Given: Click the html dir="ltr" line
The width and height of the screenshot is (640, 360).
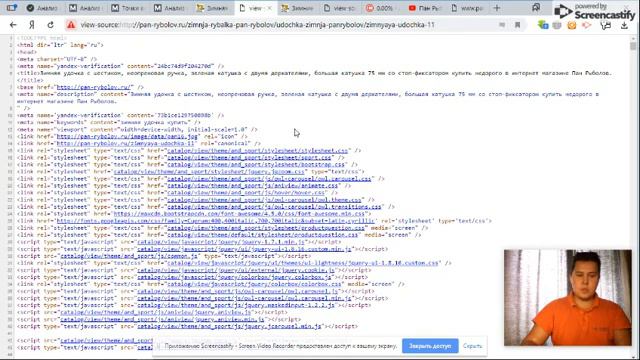Looking at the screenshot, I should click(60, 45).
